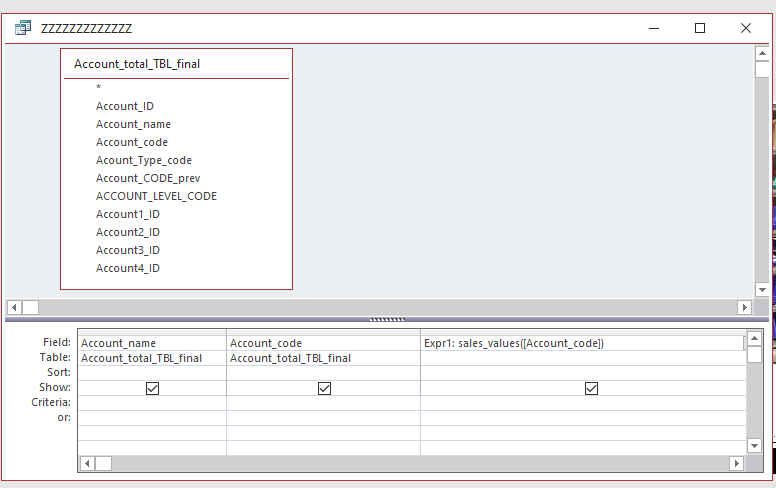This screenshot has height=488, width=776.
Task: Click left arrow of table pane horizontal scrollbar
Action: click(x=14, y=307)
